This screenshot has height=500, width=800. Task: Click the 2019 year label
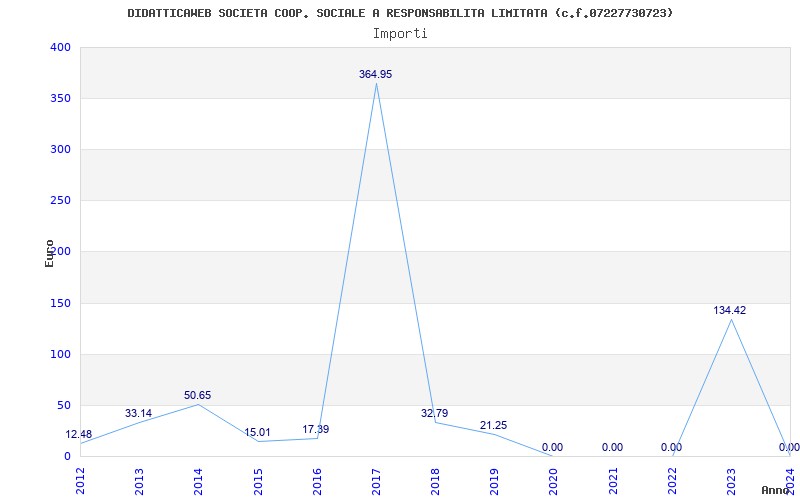point(494,481)
